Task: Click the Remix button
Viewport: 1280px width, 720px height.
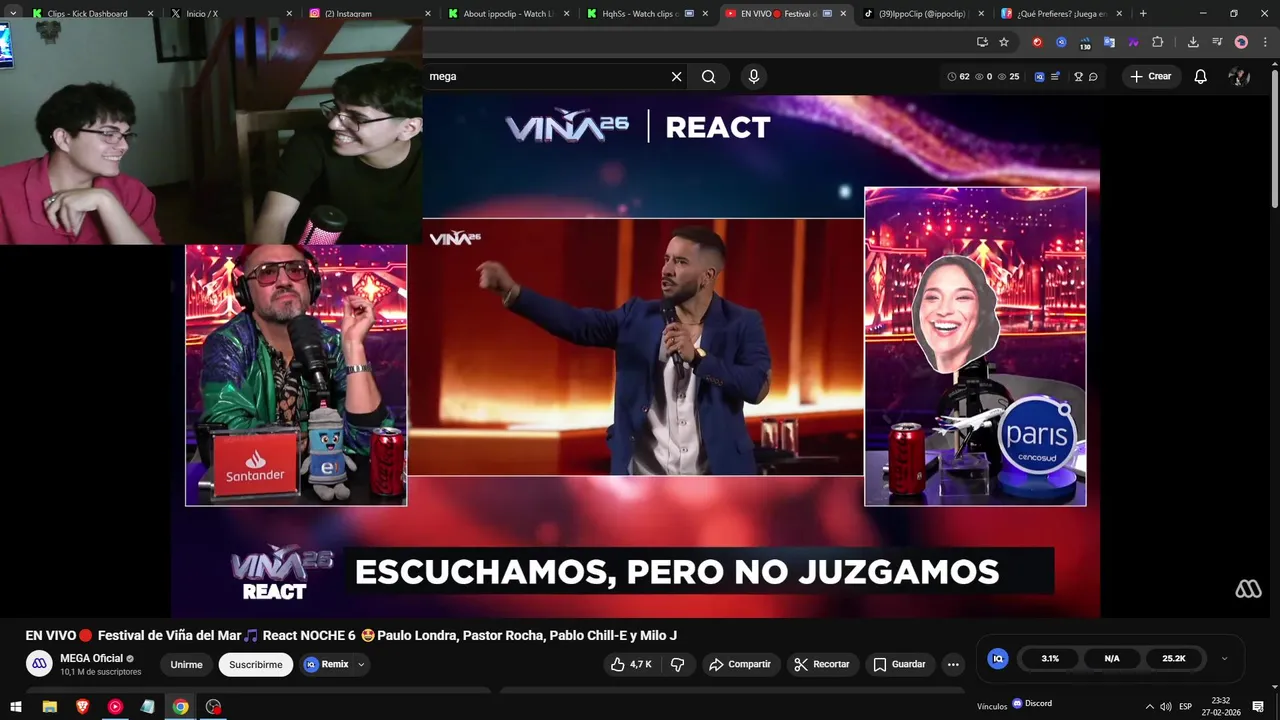Action: coord(327,664)
